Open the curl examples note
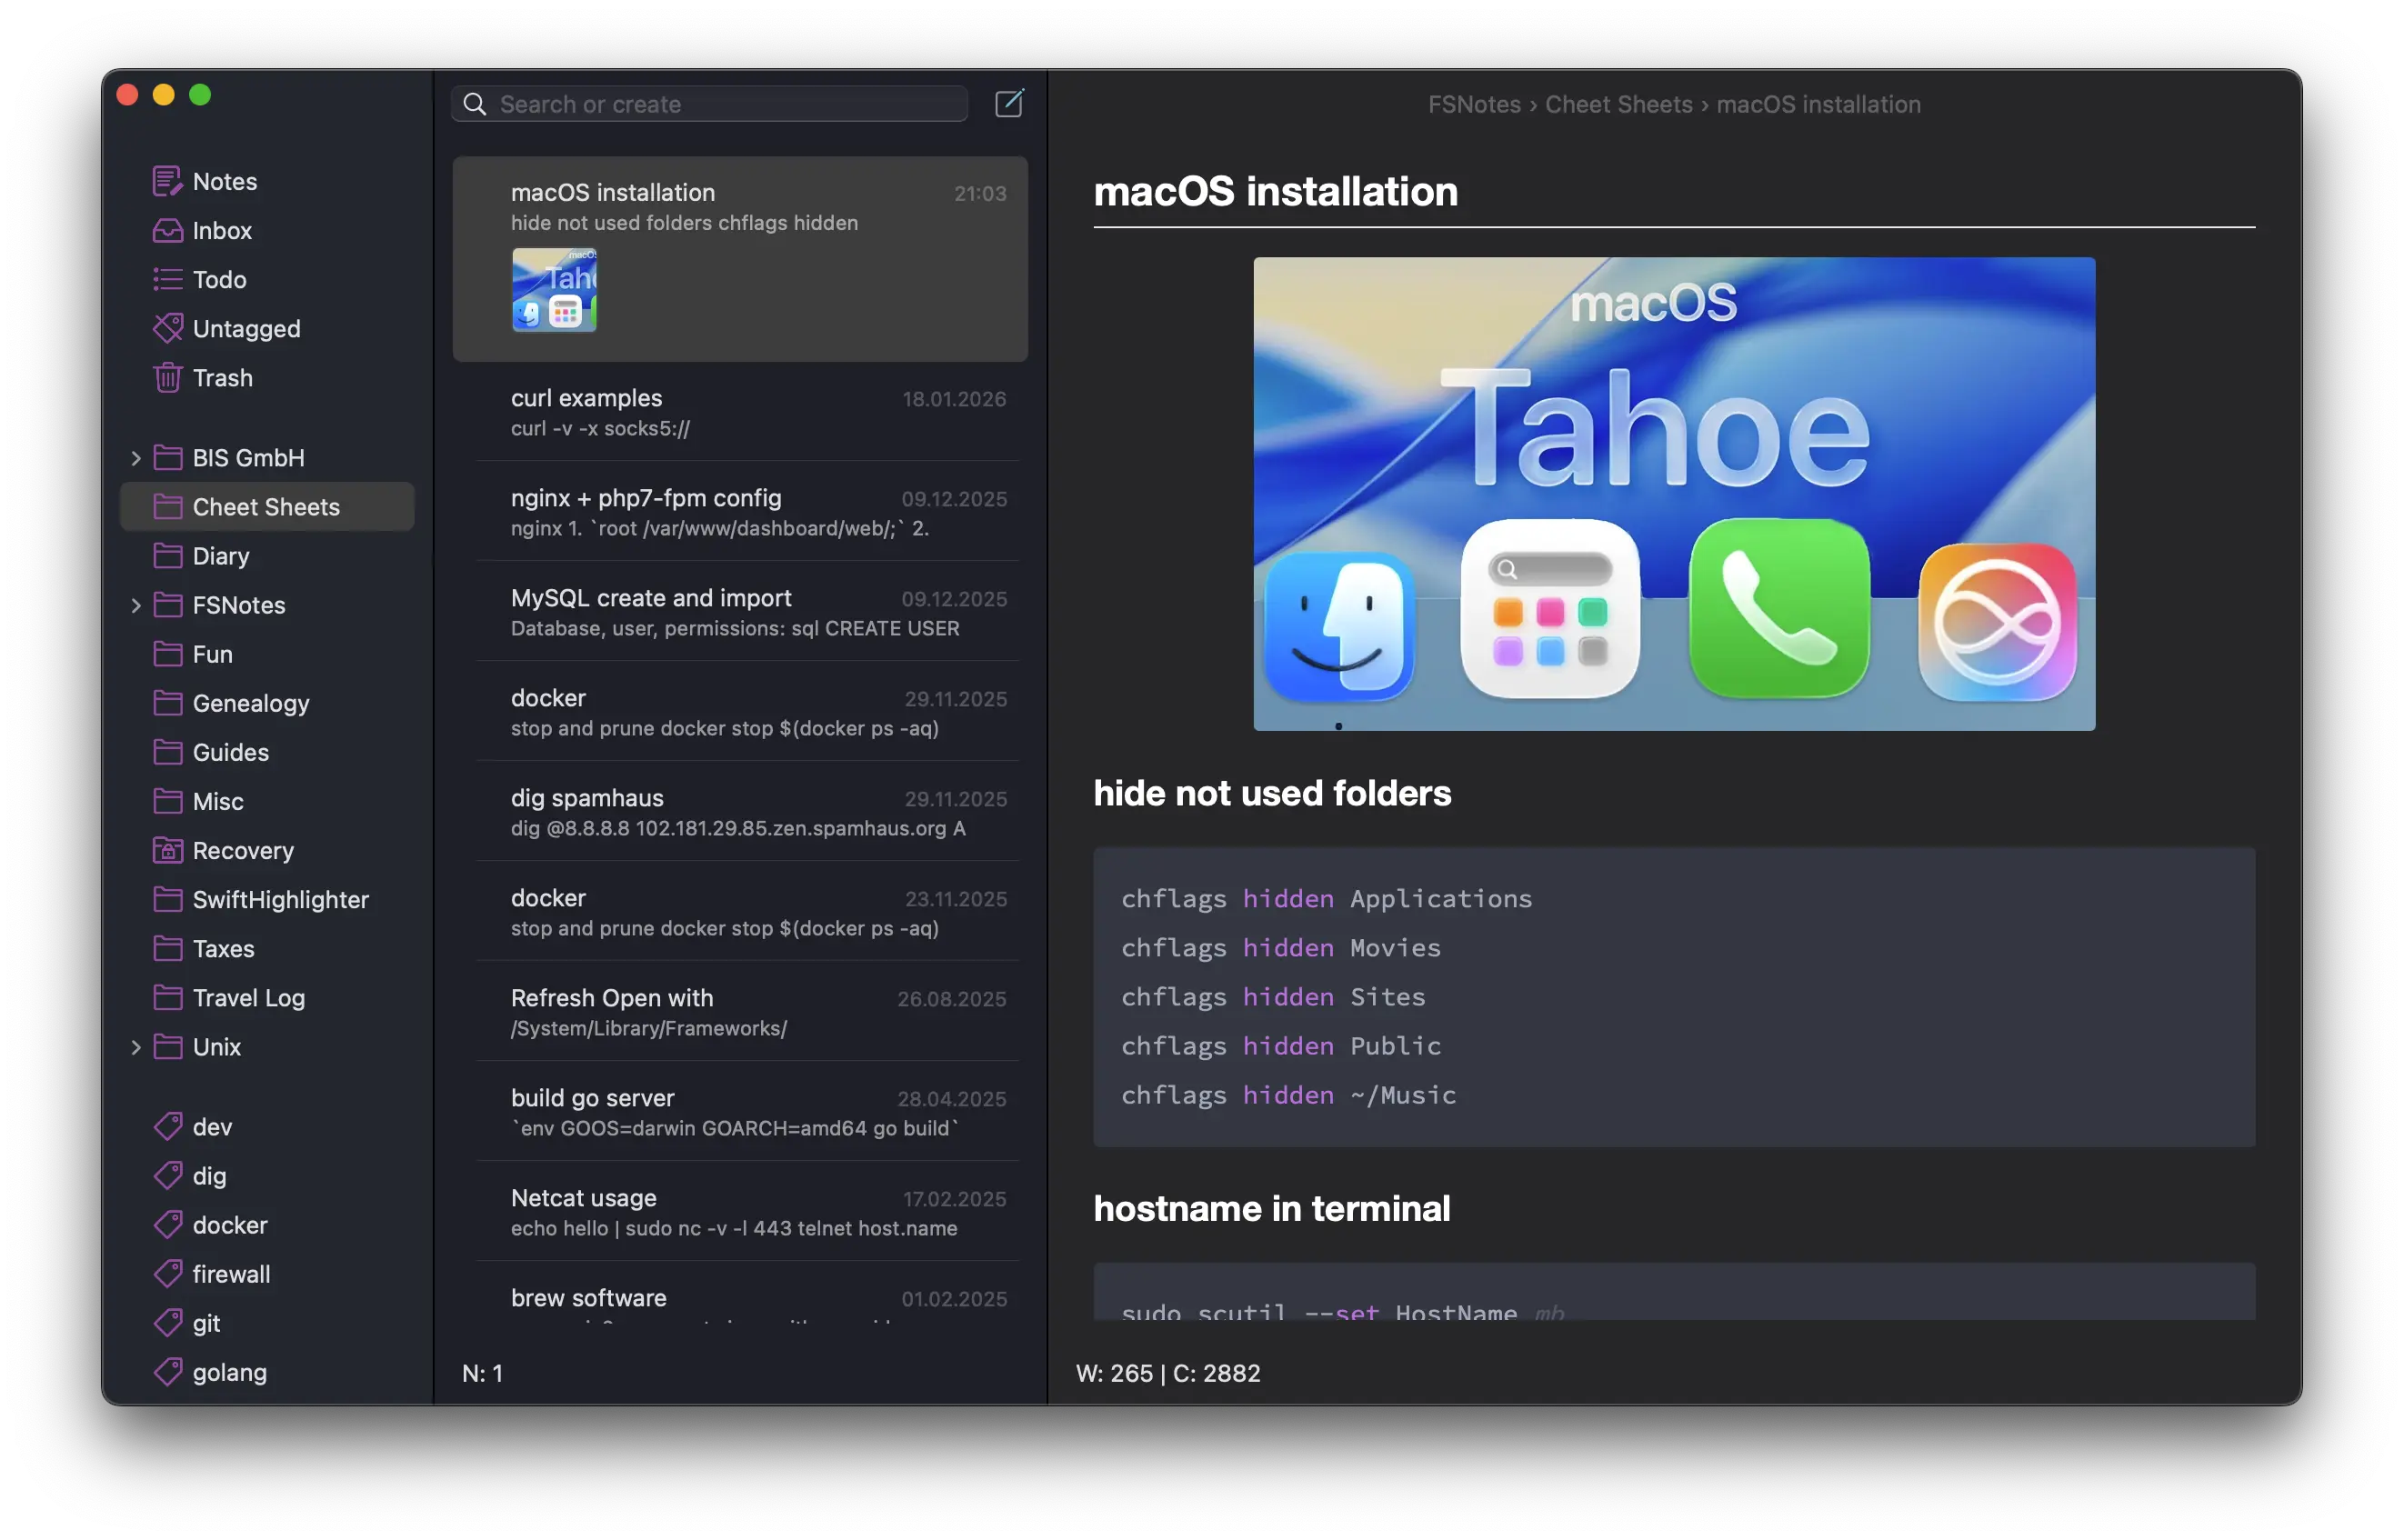 tap(740, 412)
